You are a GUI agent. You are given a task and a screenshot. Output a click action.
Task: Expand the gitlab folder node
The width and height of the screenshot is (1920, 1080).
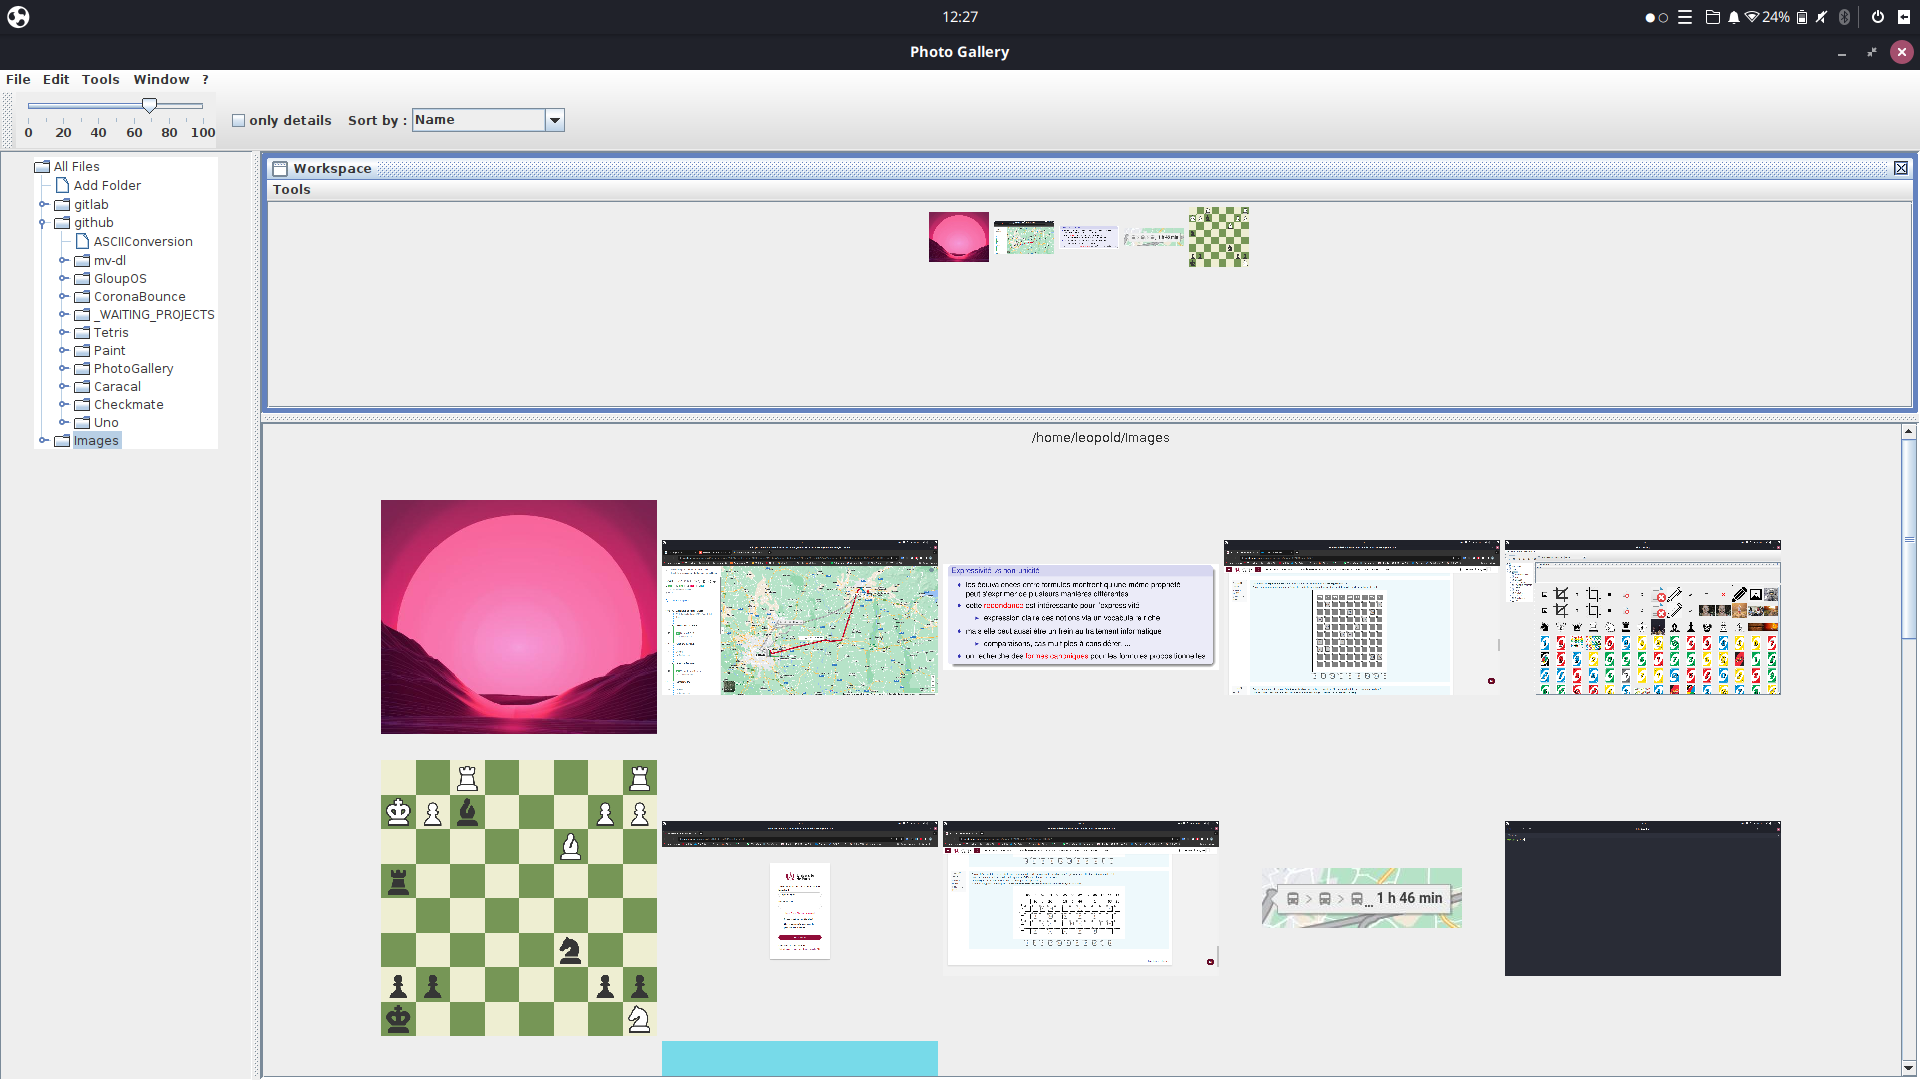tap(44, 205)
